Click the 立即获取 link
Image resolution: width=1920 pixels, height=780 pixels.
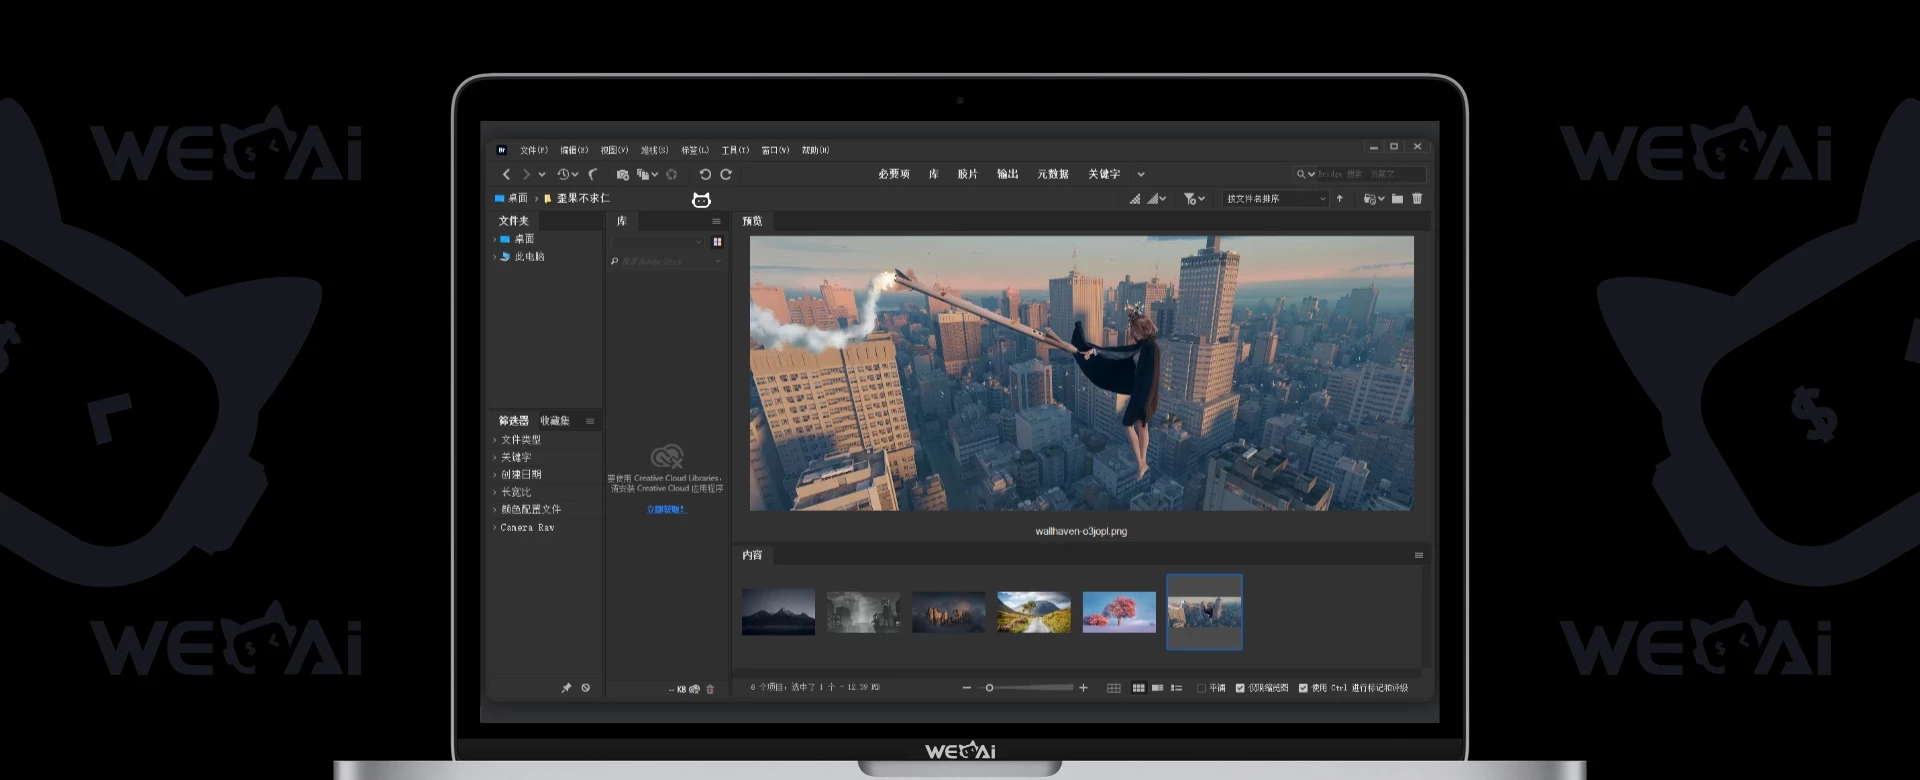click(x=666, y=510)
